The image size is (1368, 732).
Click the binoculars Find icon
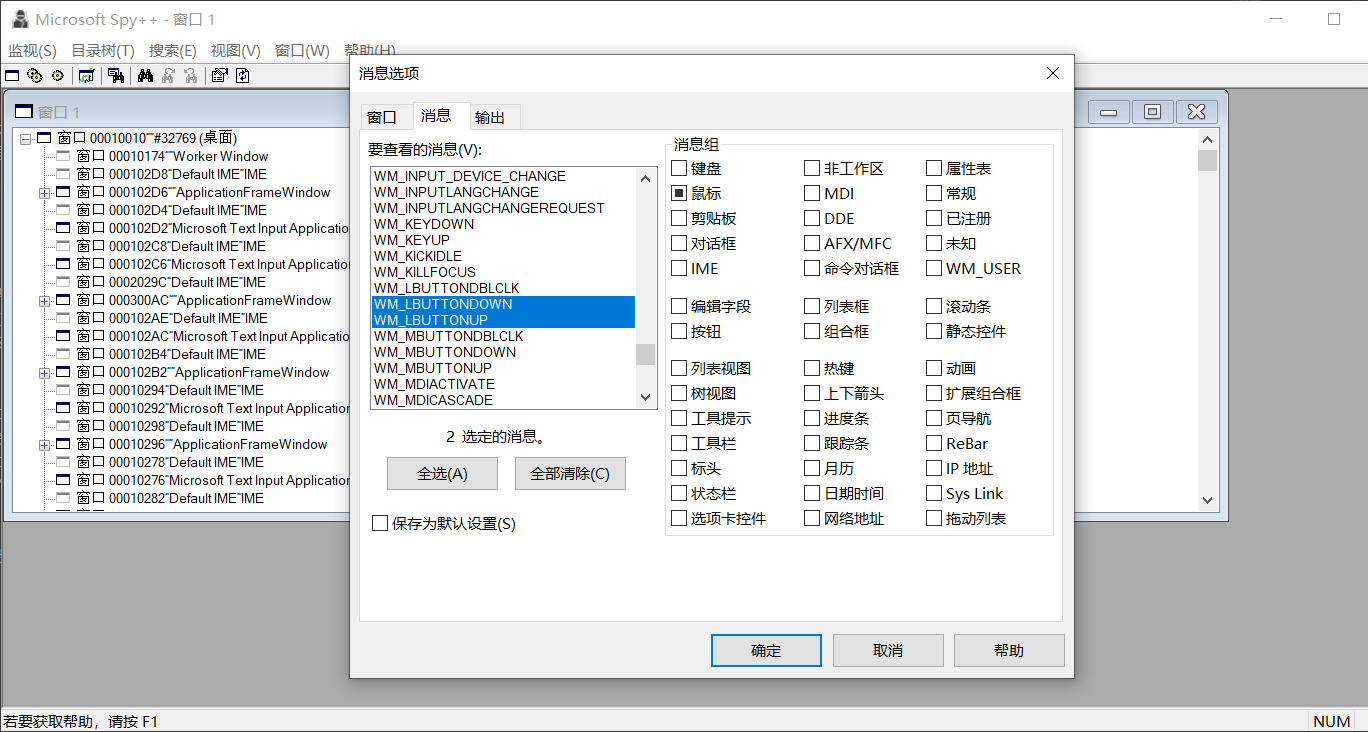[145, 75]
